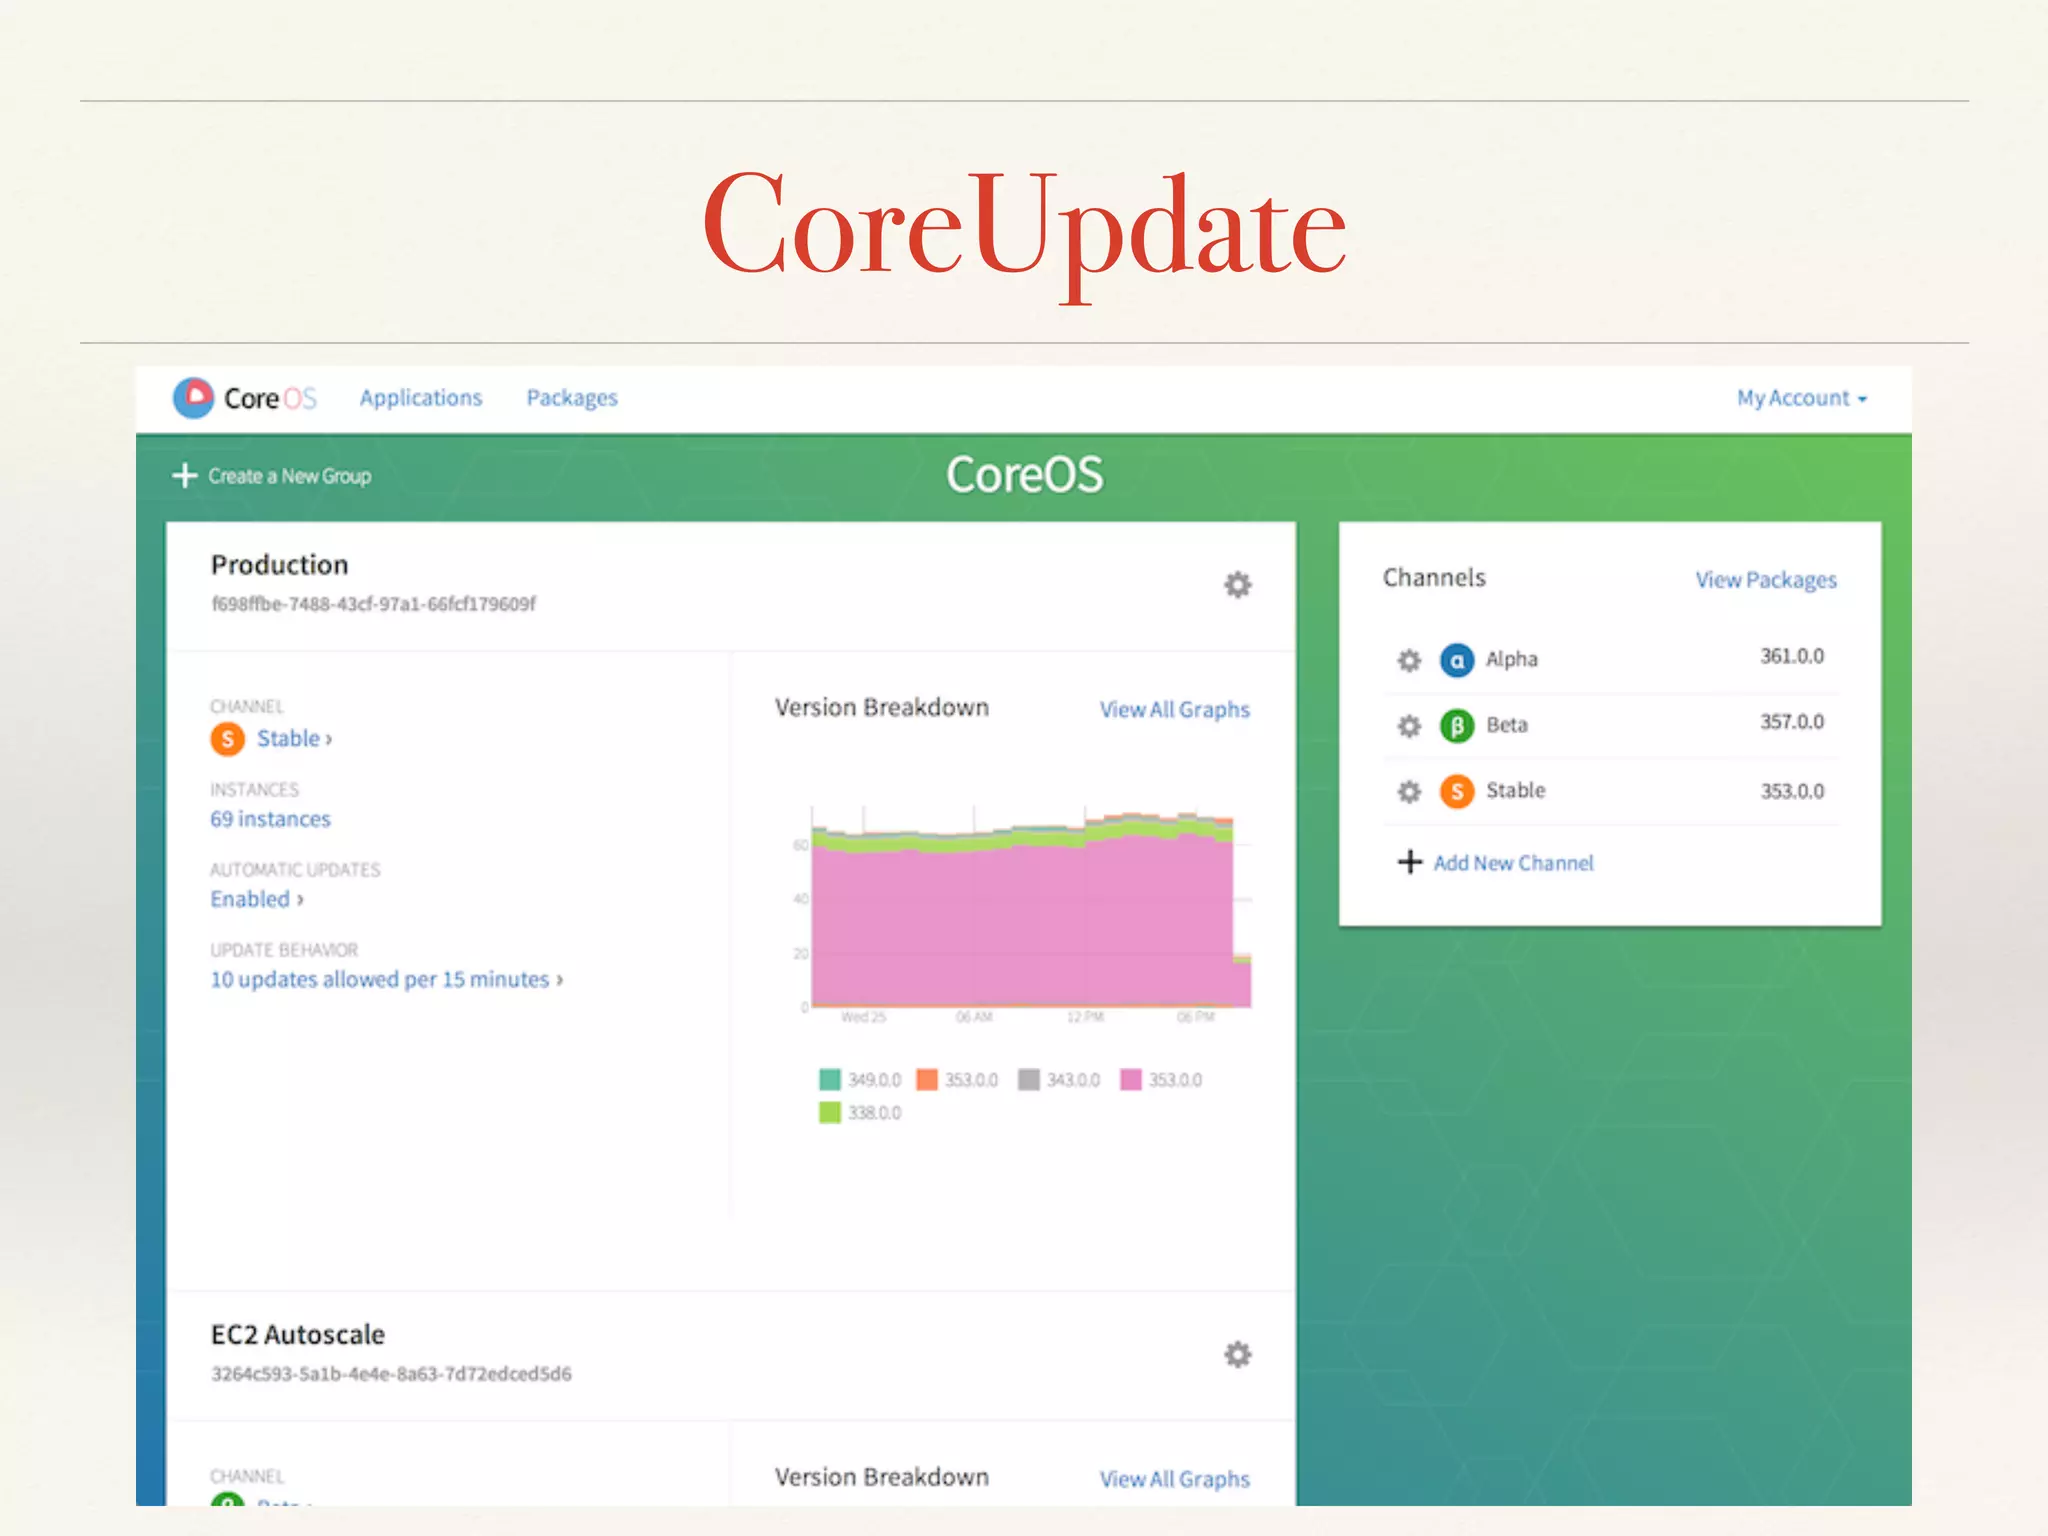The image size is (2048, 1536).
Task: Open Beta channel settings gear
Action: coord(1409,726)
